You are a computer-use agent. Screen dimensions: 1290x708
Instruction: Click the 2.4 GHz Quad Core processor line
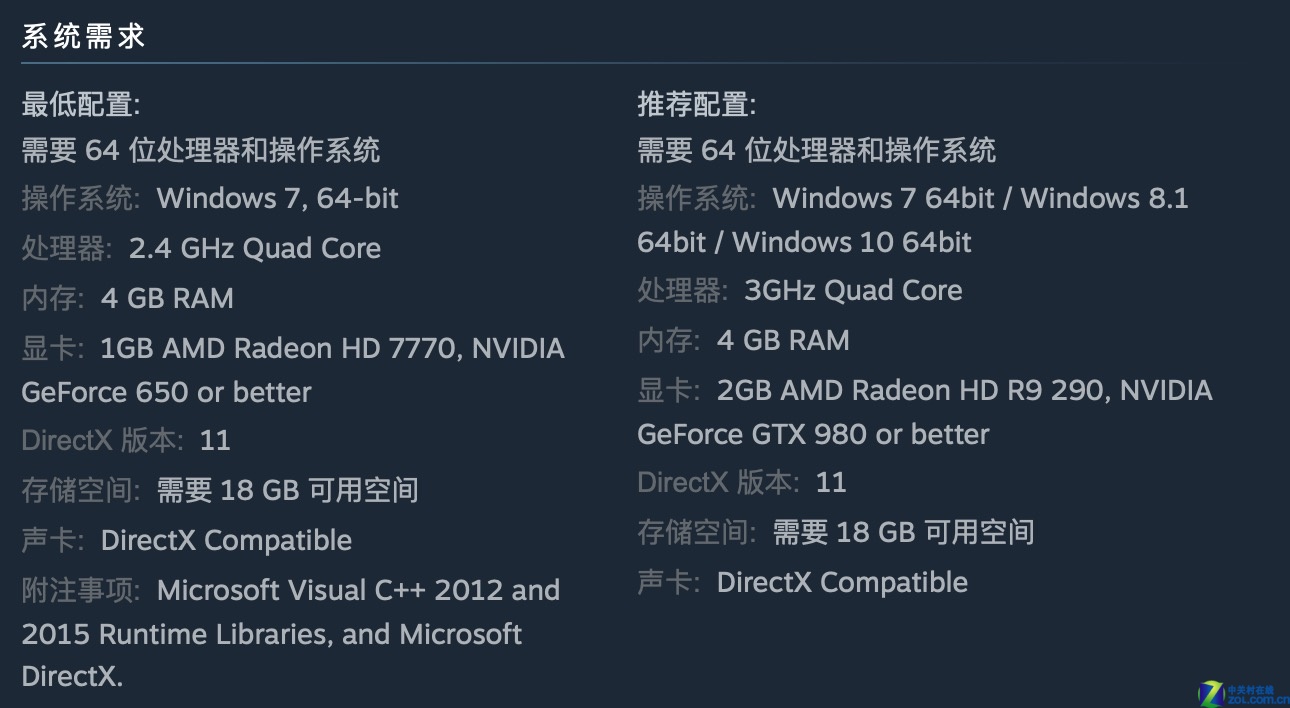point(201,248)
